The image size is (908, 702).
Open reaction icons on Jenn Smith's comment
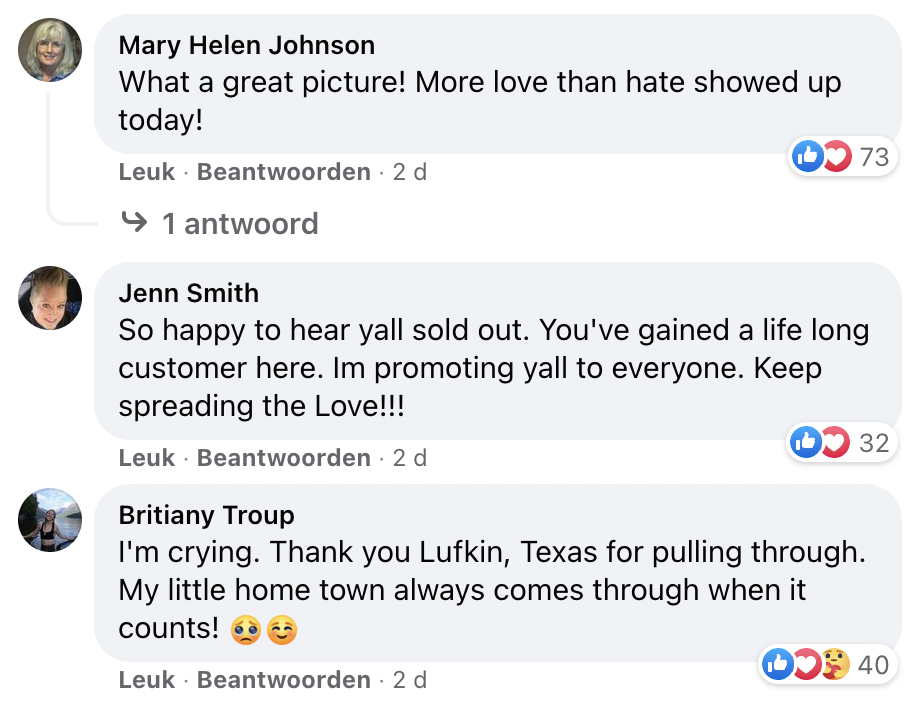point(821,442)
